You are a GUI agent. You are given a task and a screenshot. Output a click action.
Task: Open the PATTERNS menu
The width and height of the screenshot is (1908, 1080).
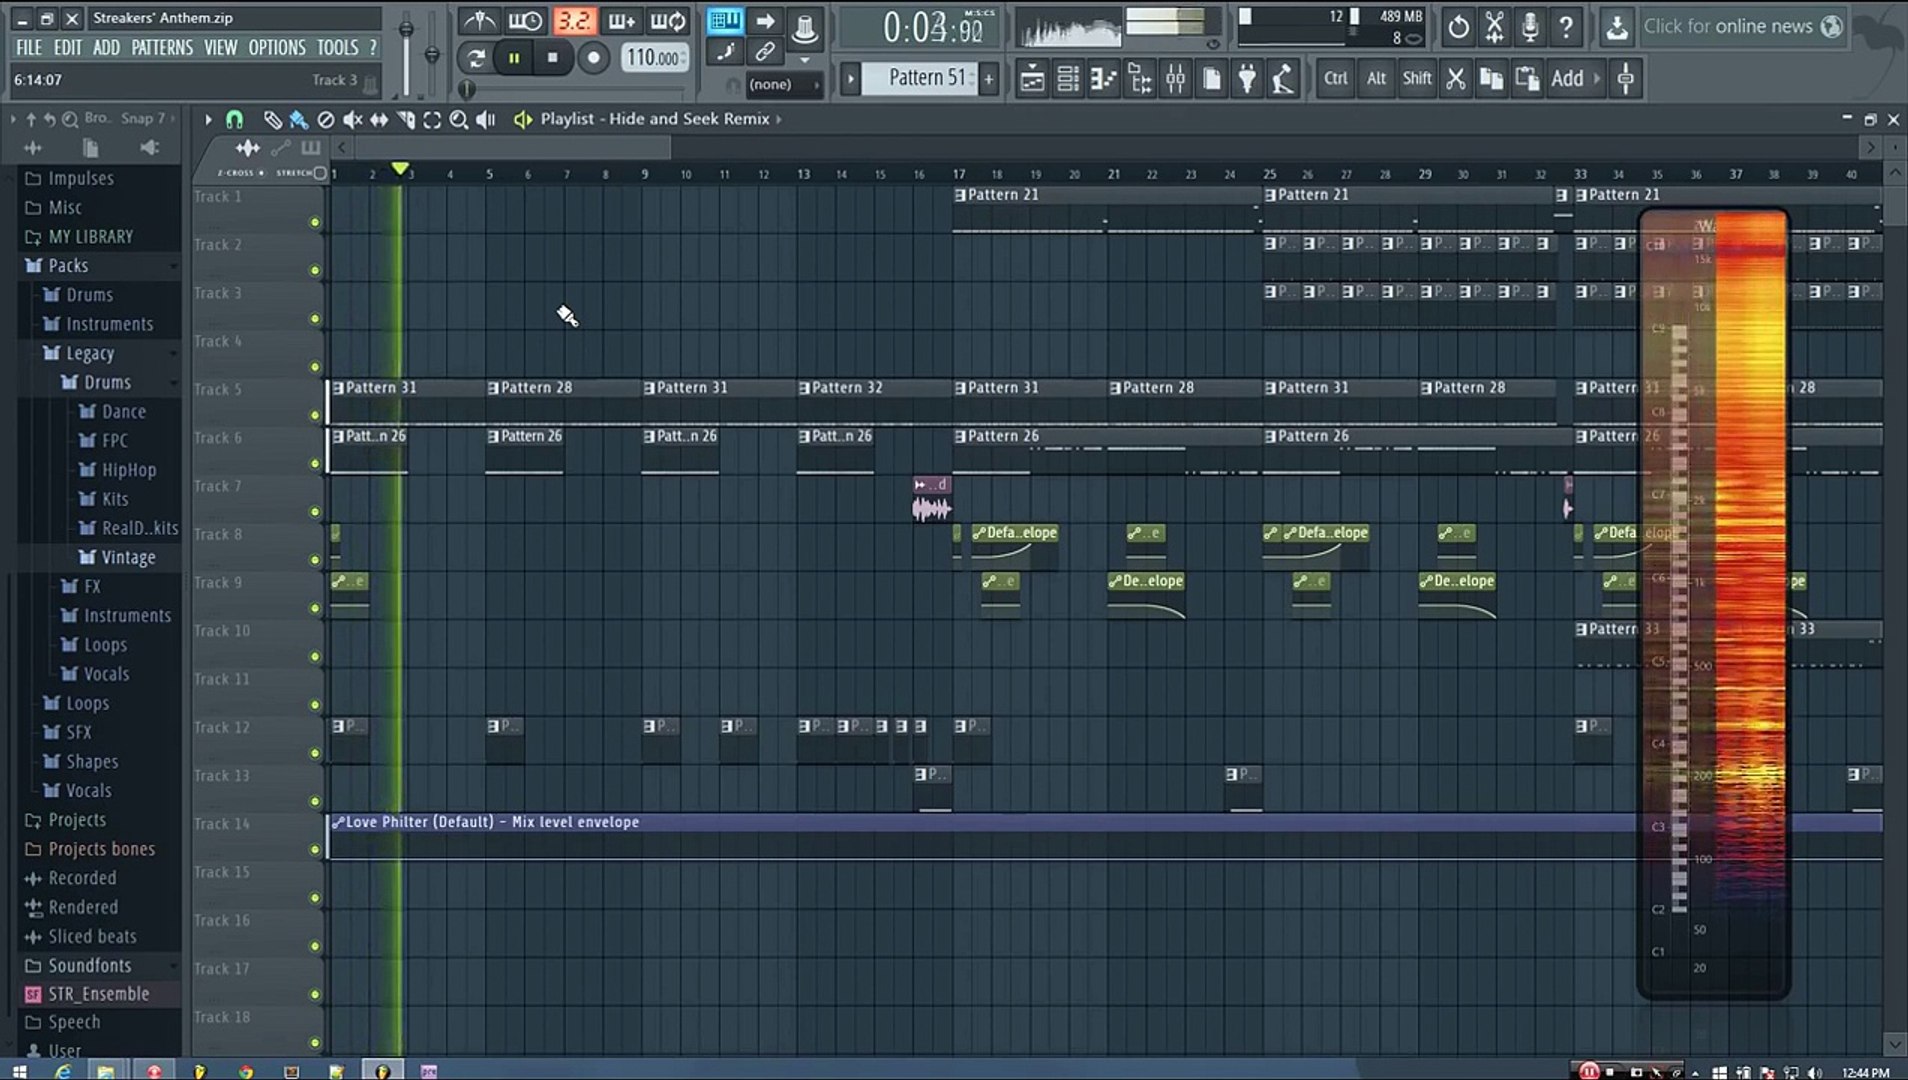[162, 48]
